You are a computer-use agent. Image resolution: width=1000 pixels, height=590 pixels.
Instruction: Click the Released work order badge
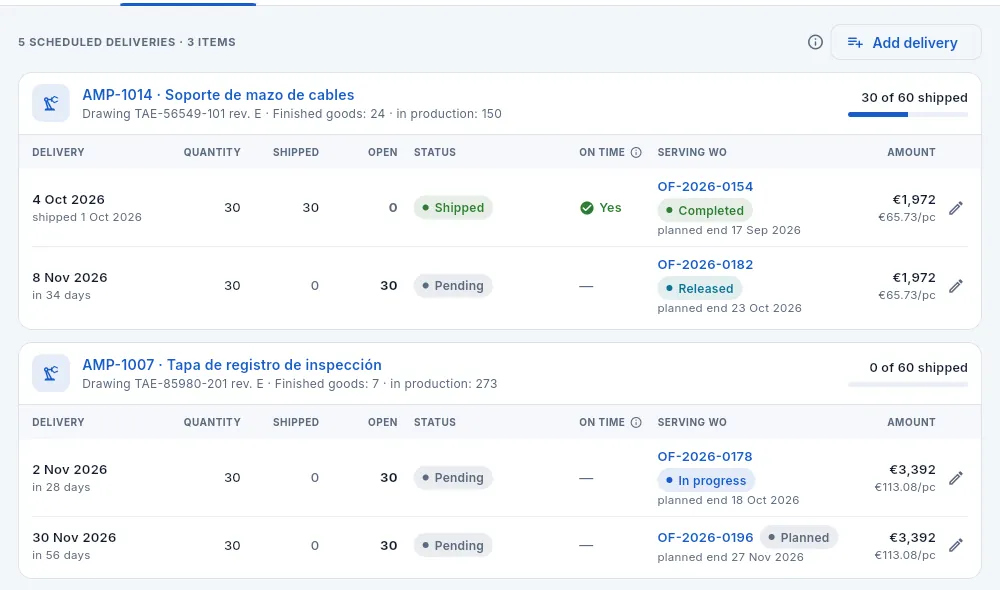[x=700, y=288]
